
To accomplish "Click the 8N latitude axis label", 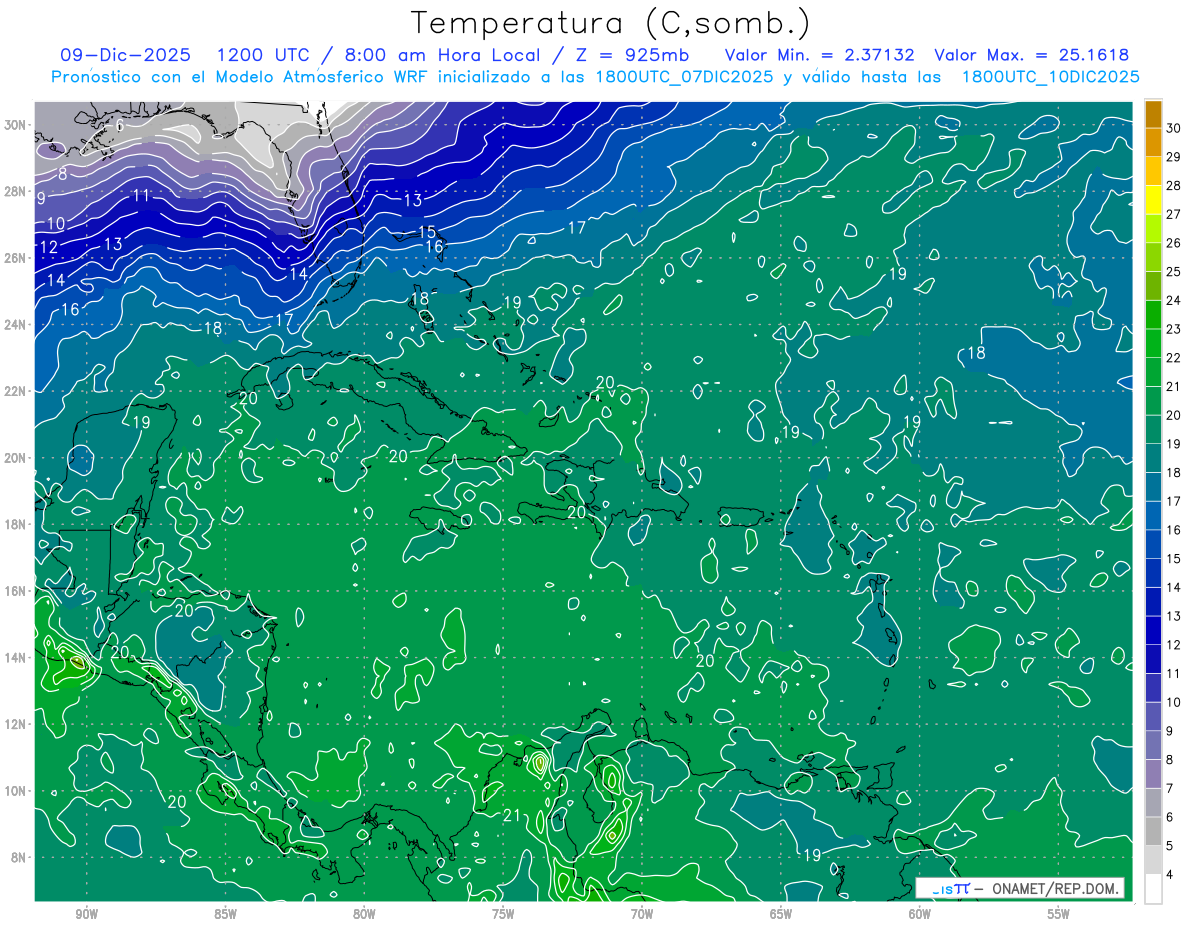I will pos(20,857).
